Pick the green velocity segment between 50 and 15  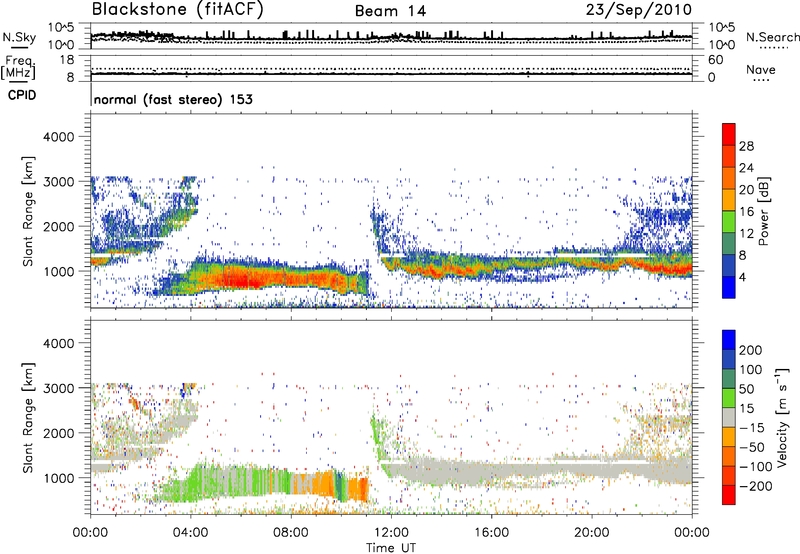pyautogui.click(x=729, y=398)
